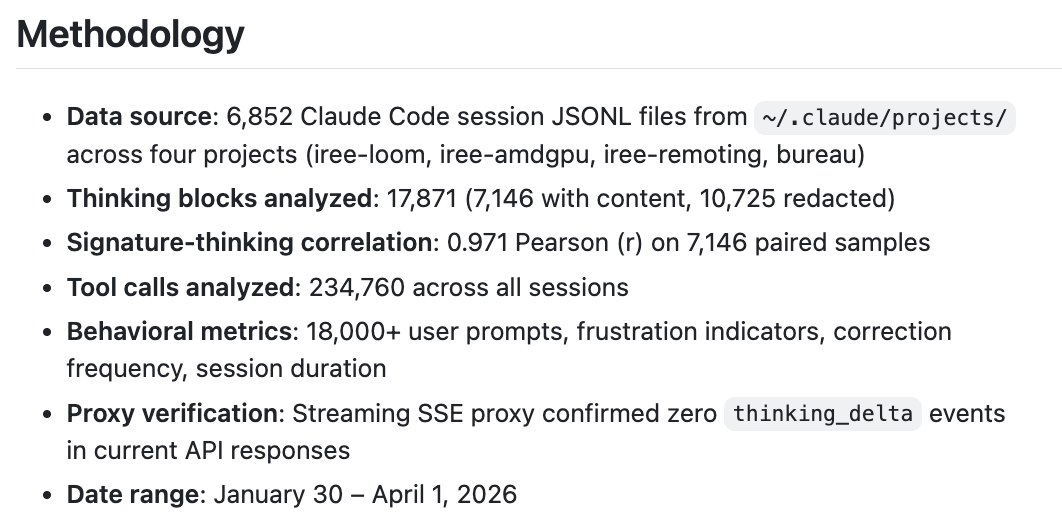
Task: Click the ~/.claude/projects/ inline code path
Action: [884, 117]
